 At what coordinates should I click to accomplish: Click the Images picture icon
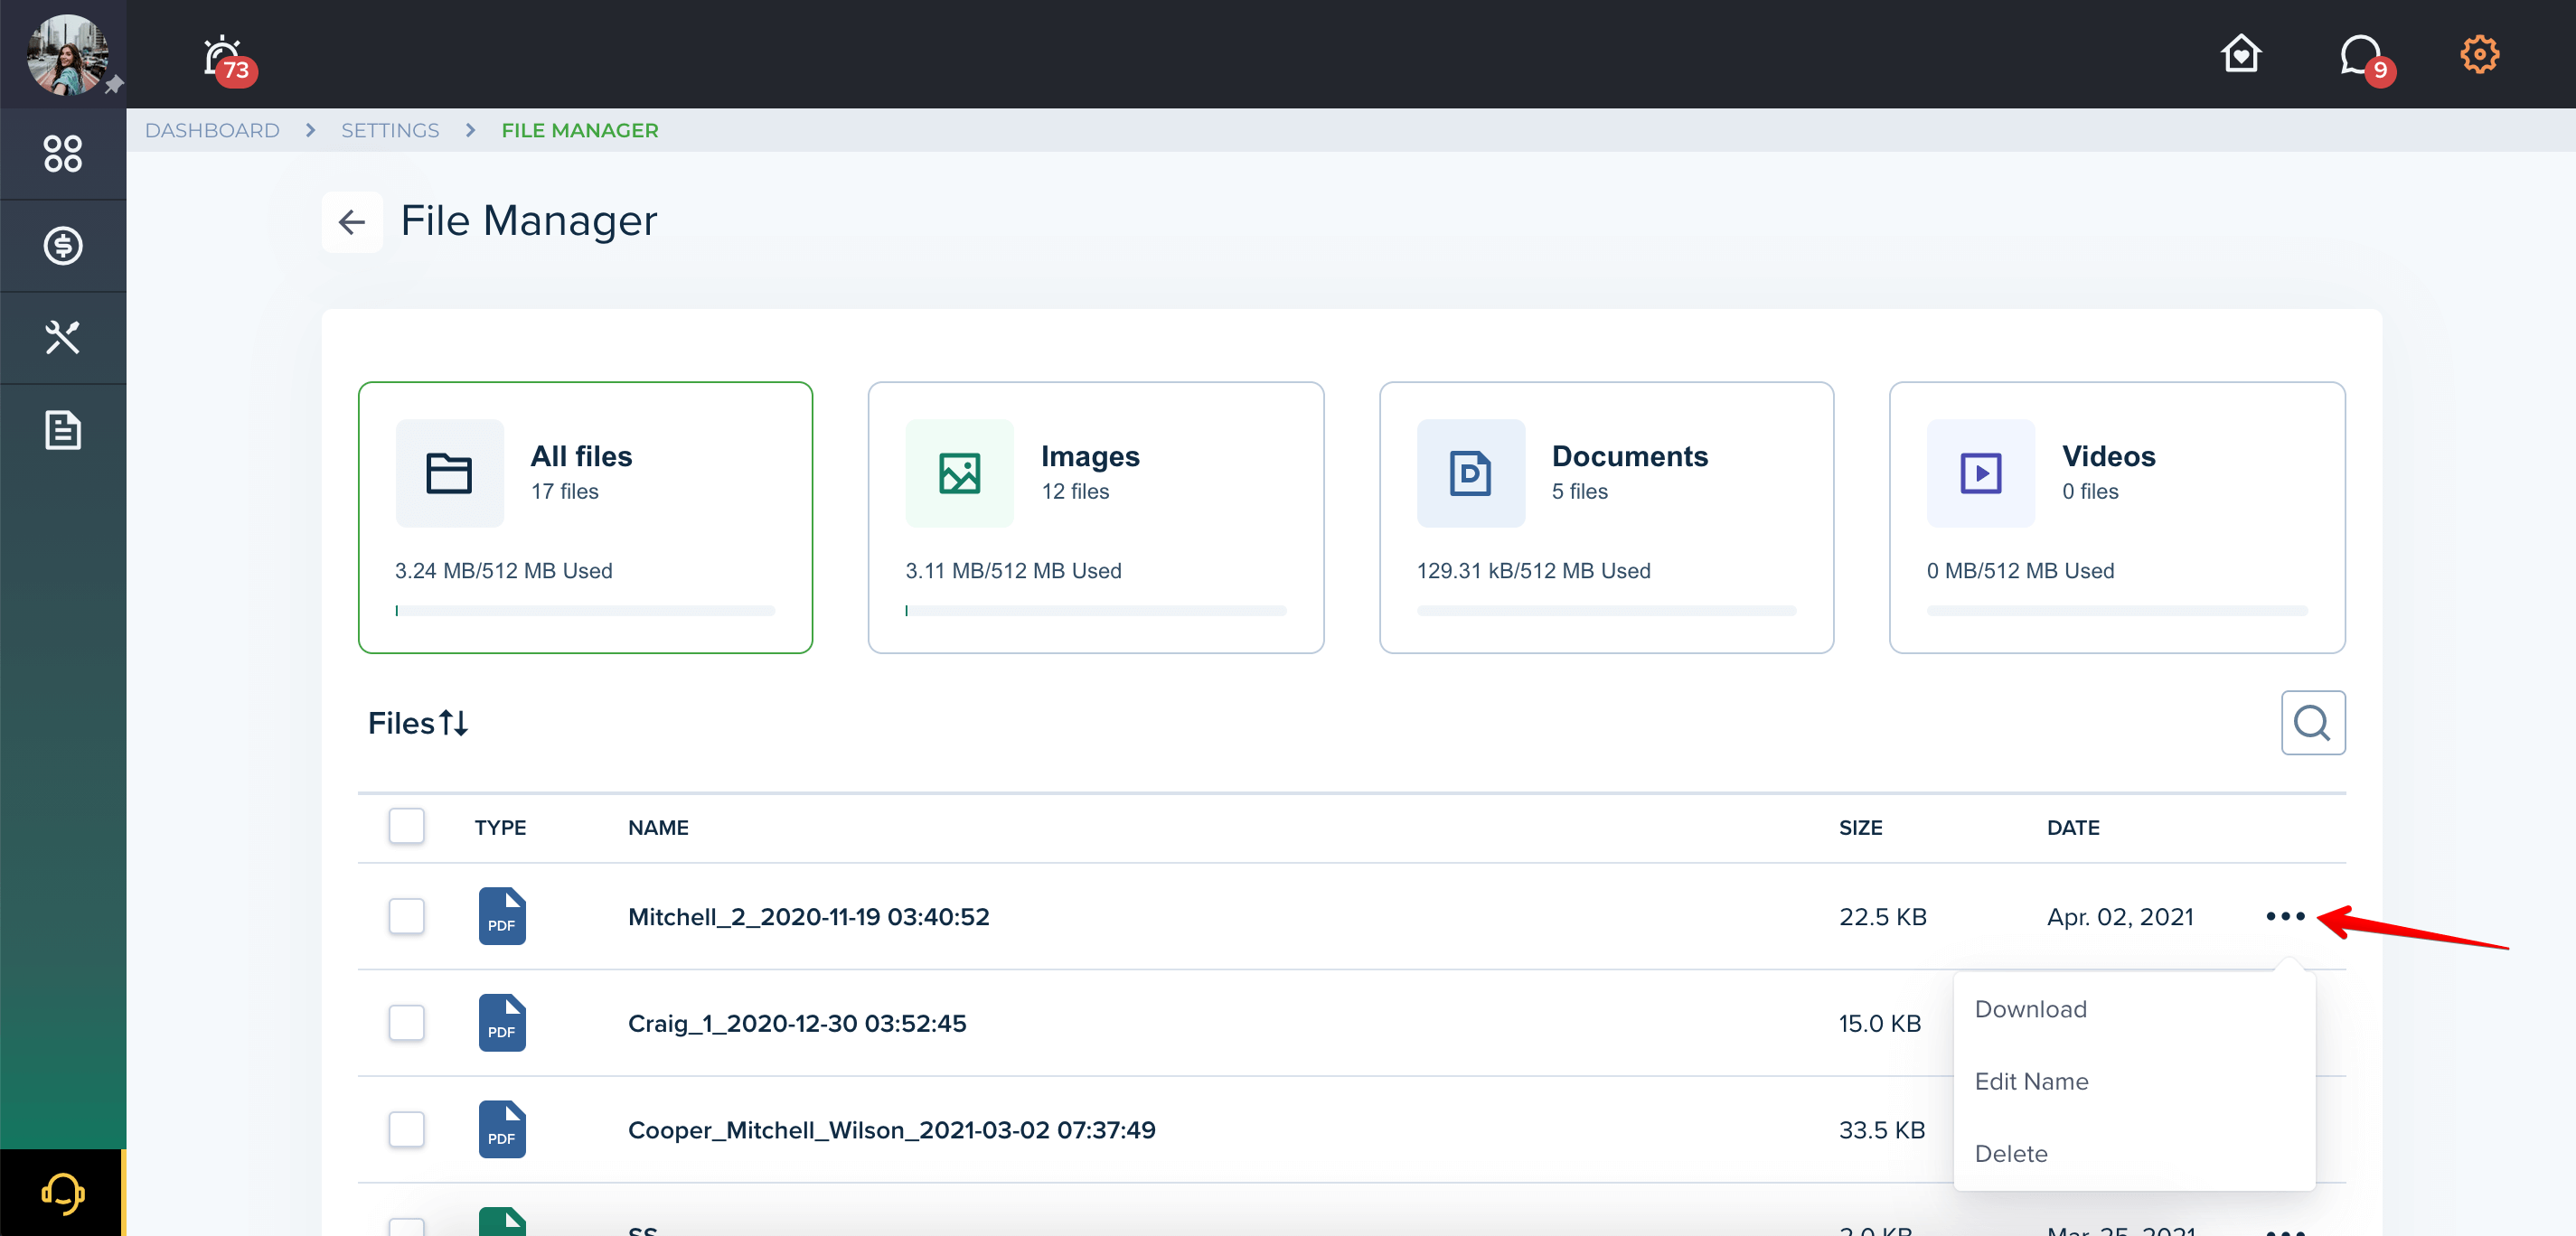coord(959,473)
